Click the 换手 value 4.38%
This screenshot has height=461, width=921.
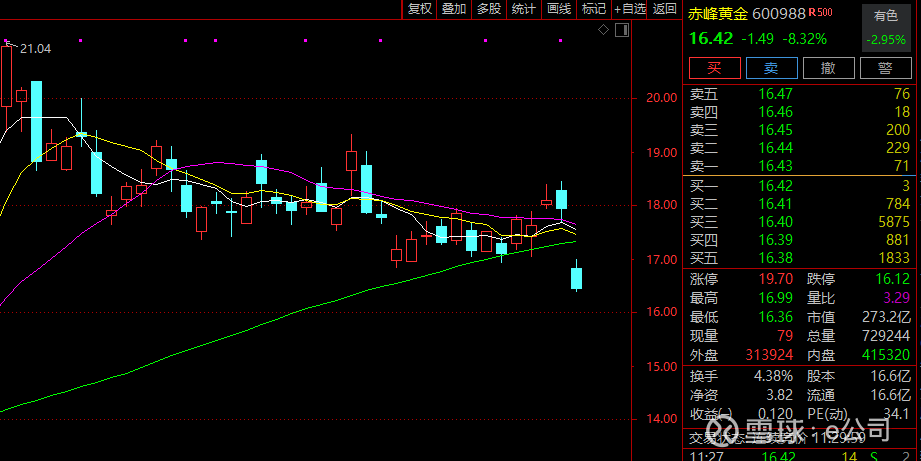tap(774, 376)
